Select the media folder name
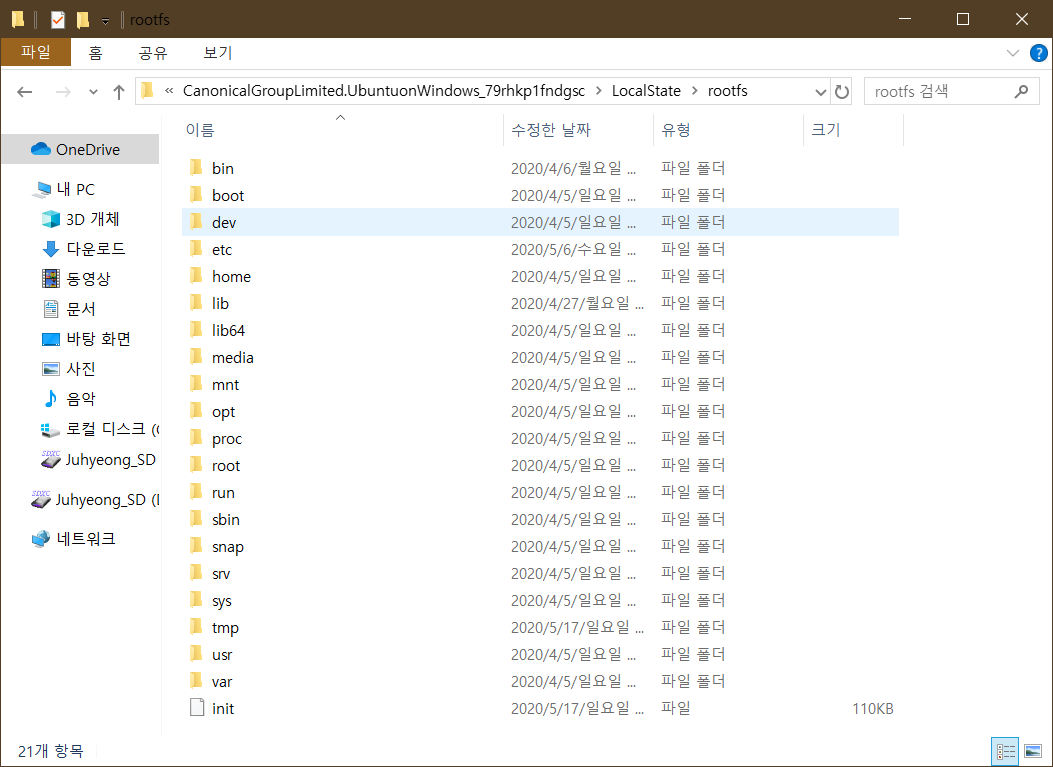The width and height of the screenshot is (1053, 767). (232, 357)
